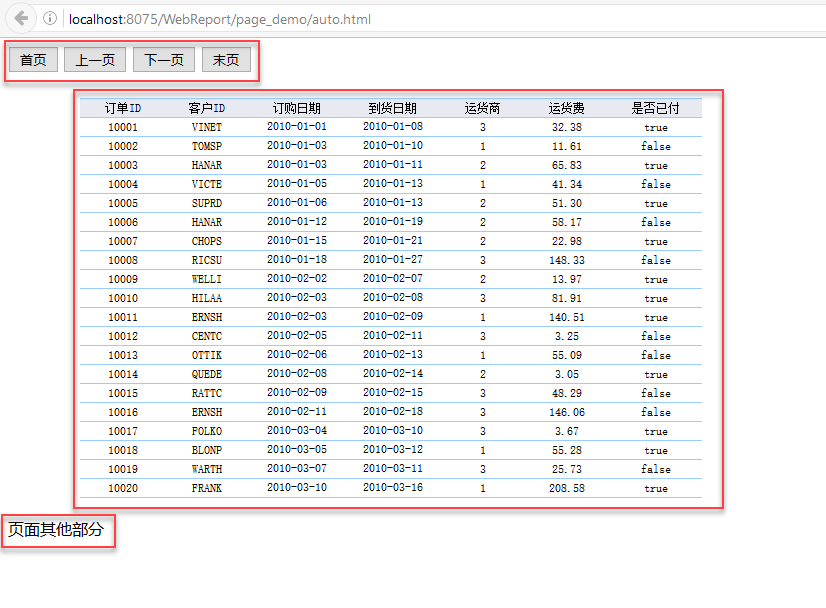Click the 运货费 column header
Screen dimensions: 826x608
[x=567, y=108]
